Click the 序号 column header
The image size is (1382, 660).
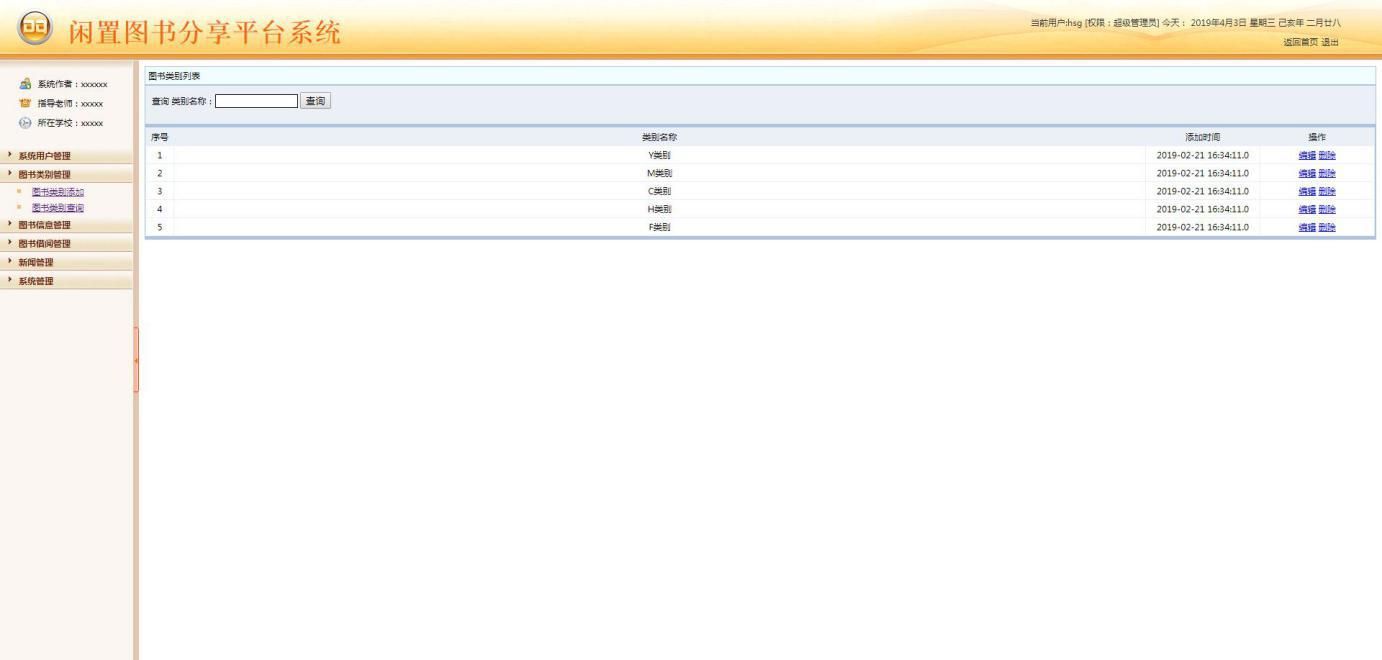[159, 137]
